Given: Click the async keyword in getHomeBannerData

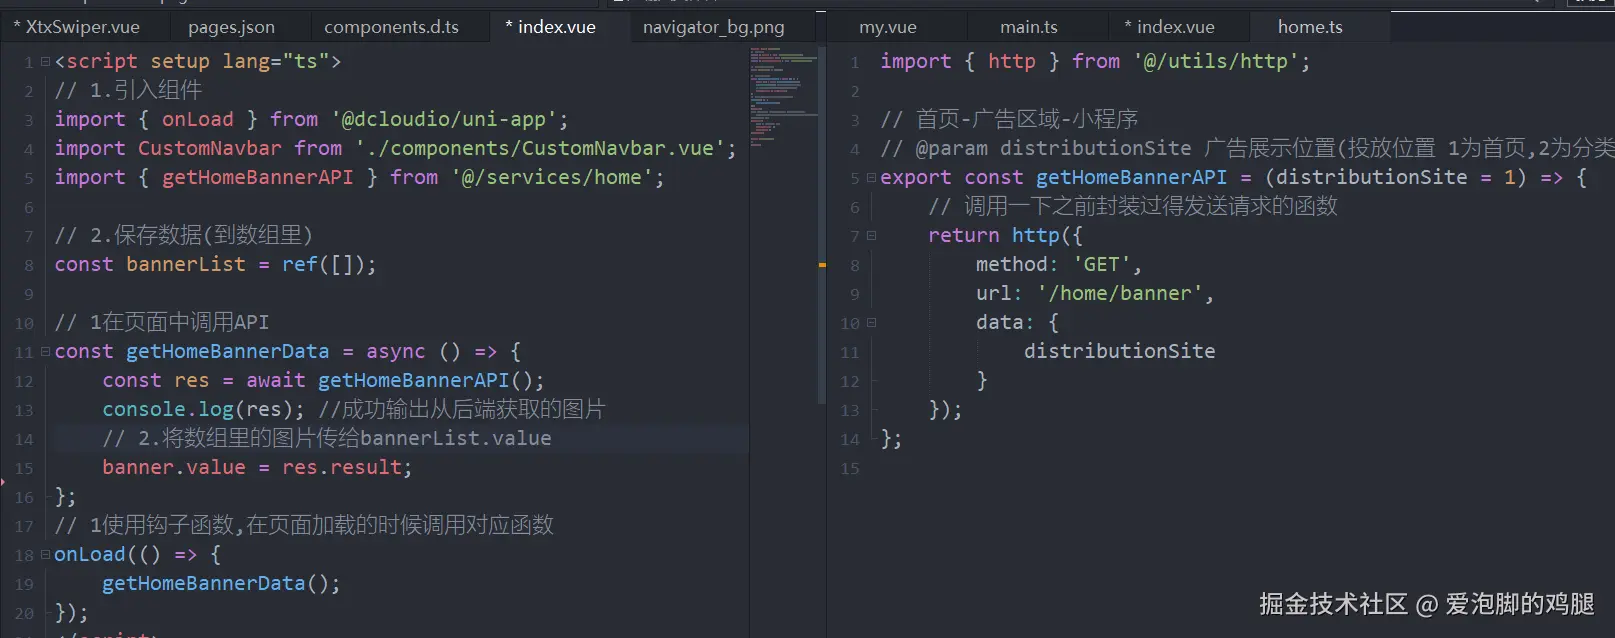Looking at the screenshot, I should pyautogui.click(x=396, y=352).
